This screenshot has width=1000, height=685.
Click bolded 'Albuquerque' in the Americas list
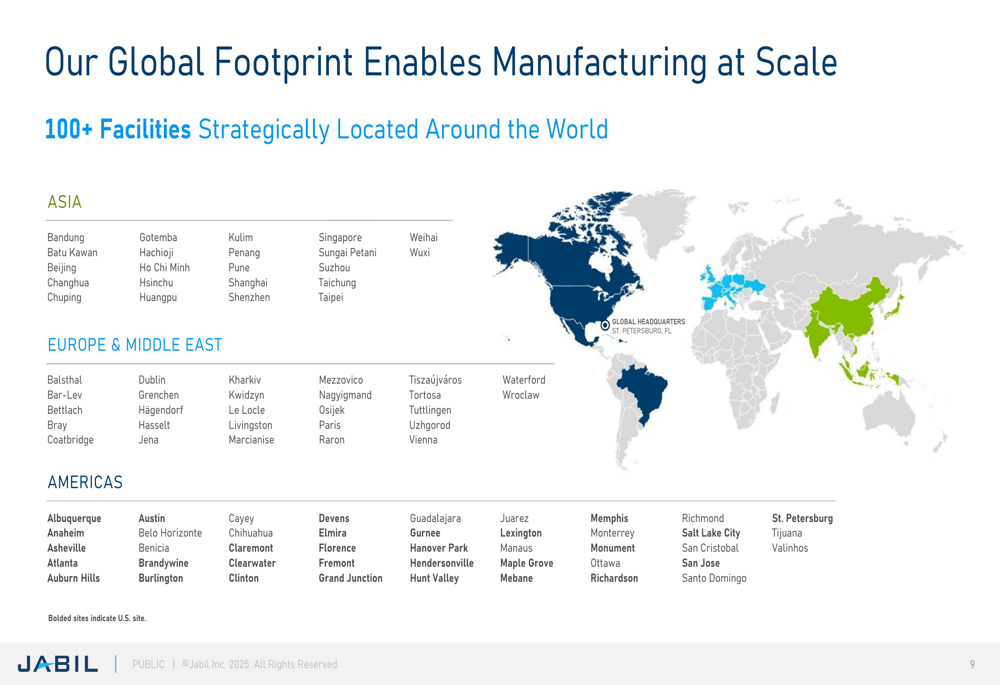coord(74,519)
